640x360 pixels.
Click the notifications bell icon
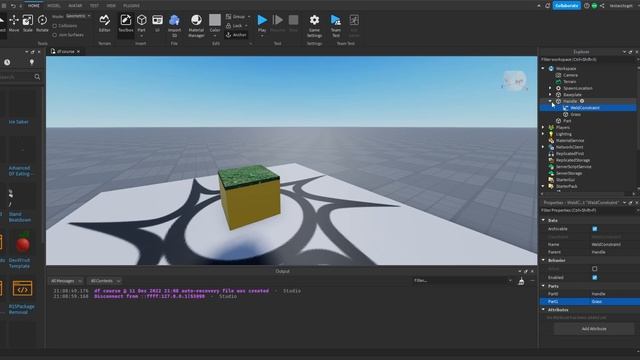(x=547, y=6)
